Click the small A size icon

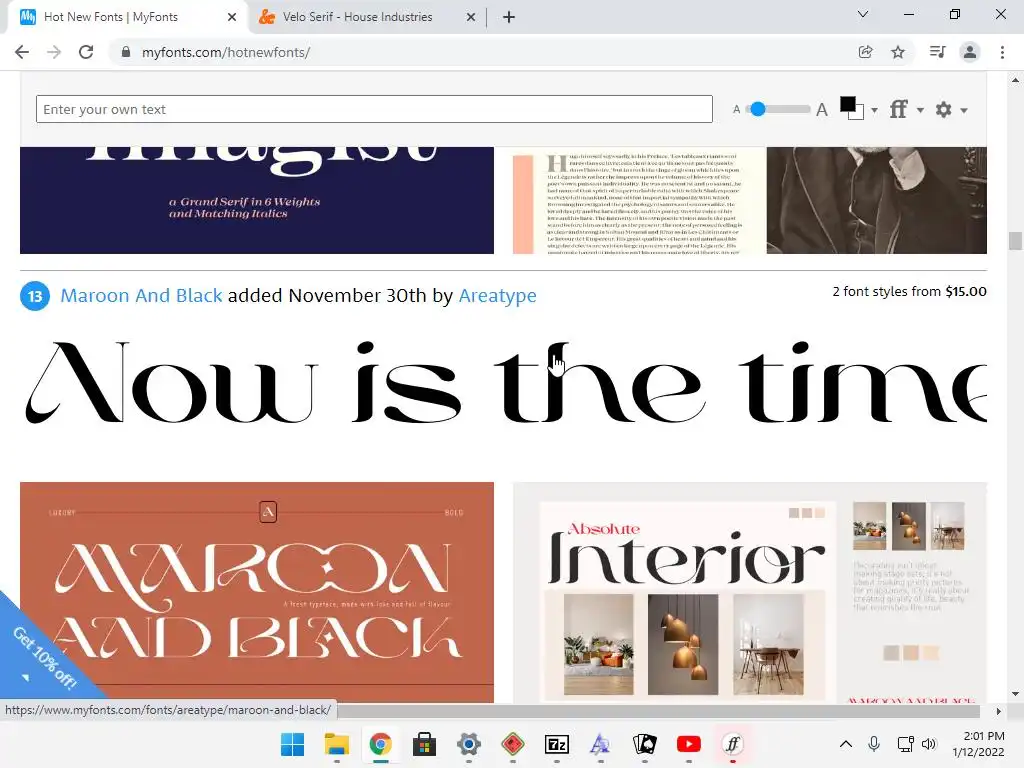[x=737, y=110]
